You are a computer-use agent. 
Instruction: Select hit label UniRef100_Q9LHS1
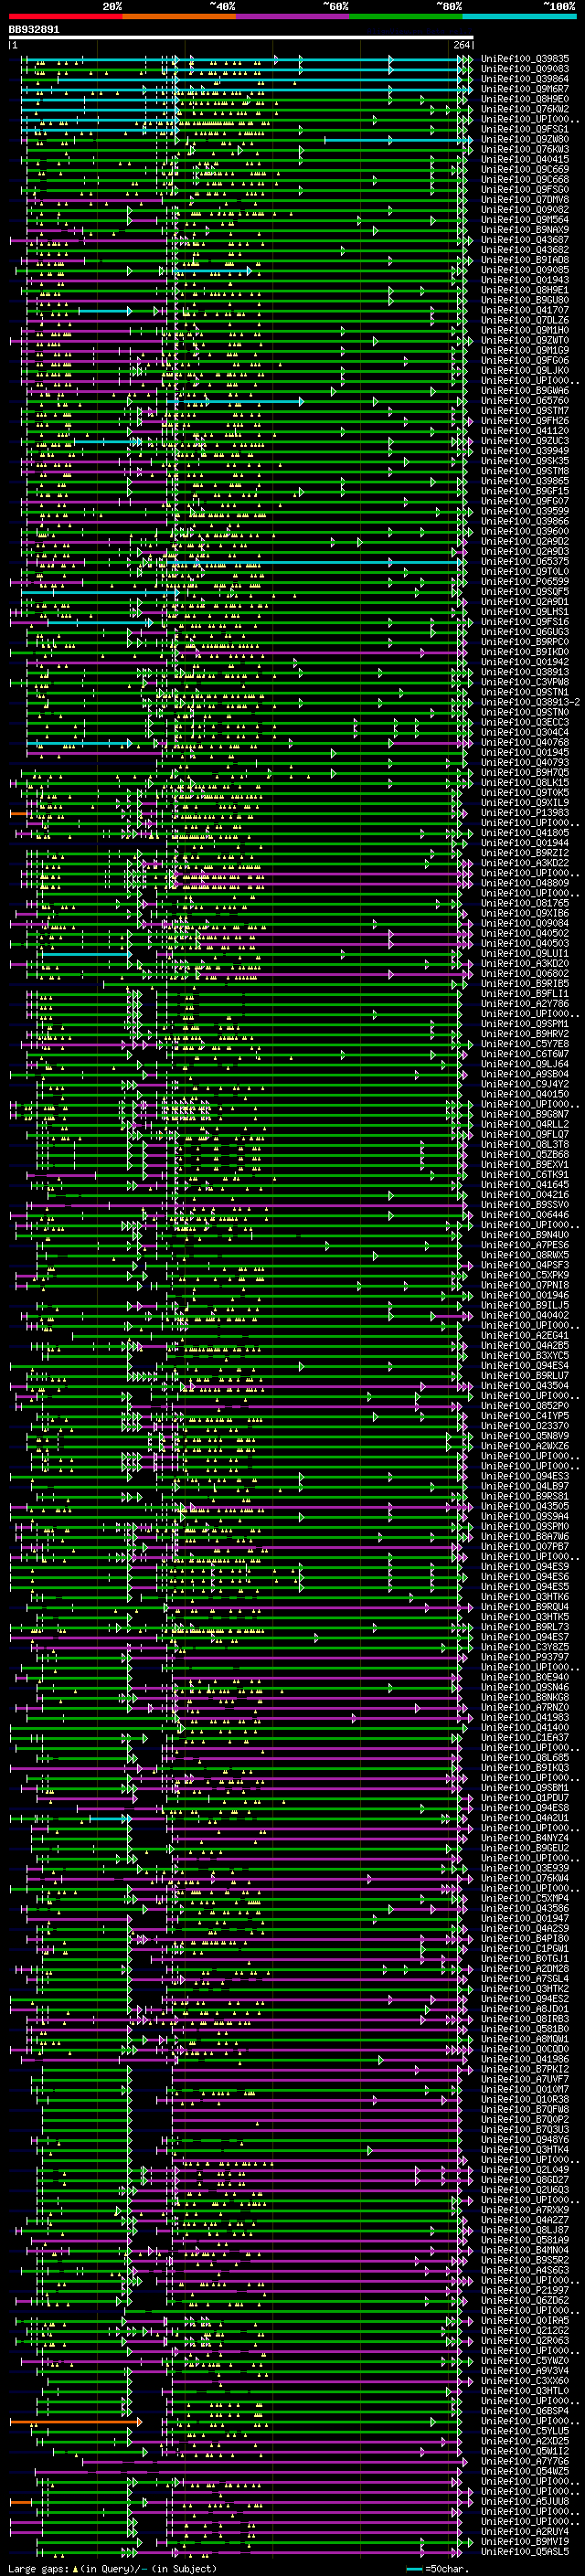pyautogui.click(x=525, y=612)
